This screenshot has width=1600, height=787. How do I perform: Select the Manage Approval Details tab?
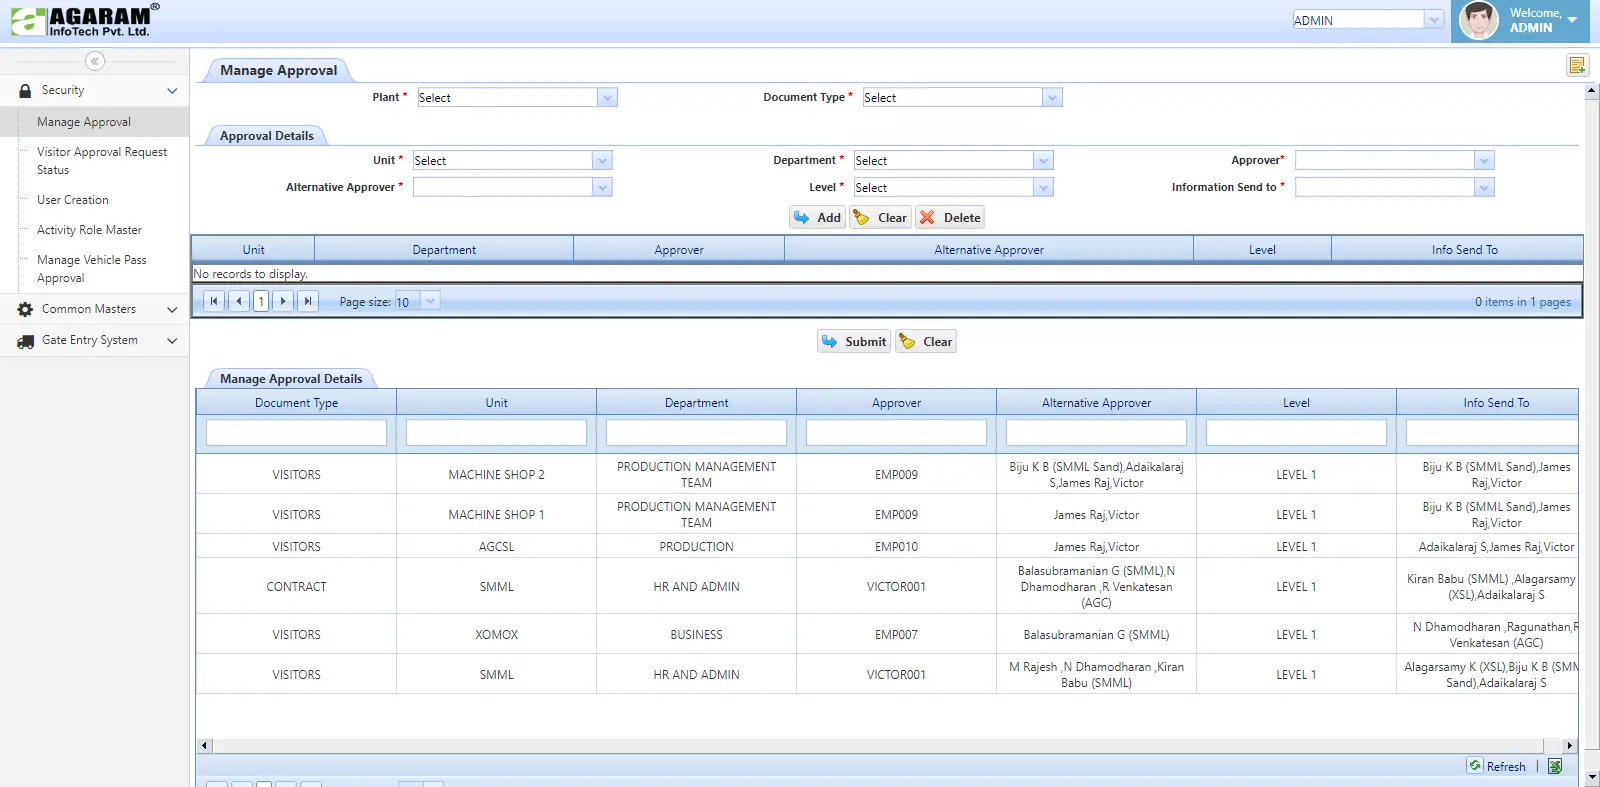click(291, 379)
